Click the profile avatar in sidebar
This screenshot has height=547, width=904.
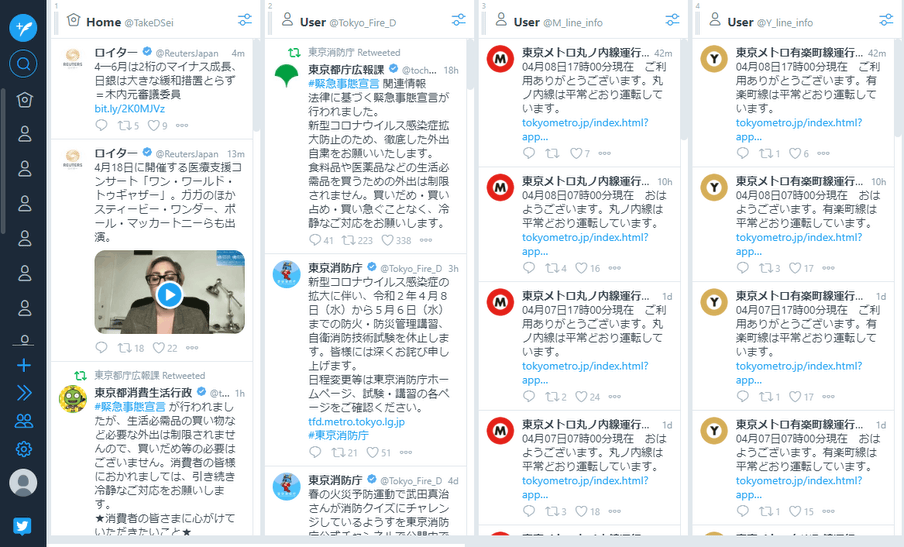click(23, 483)
